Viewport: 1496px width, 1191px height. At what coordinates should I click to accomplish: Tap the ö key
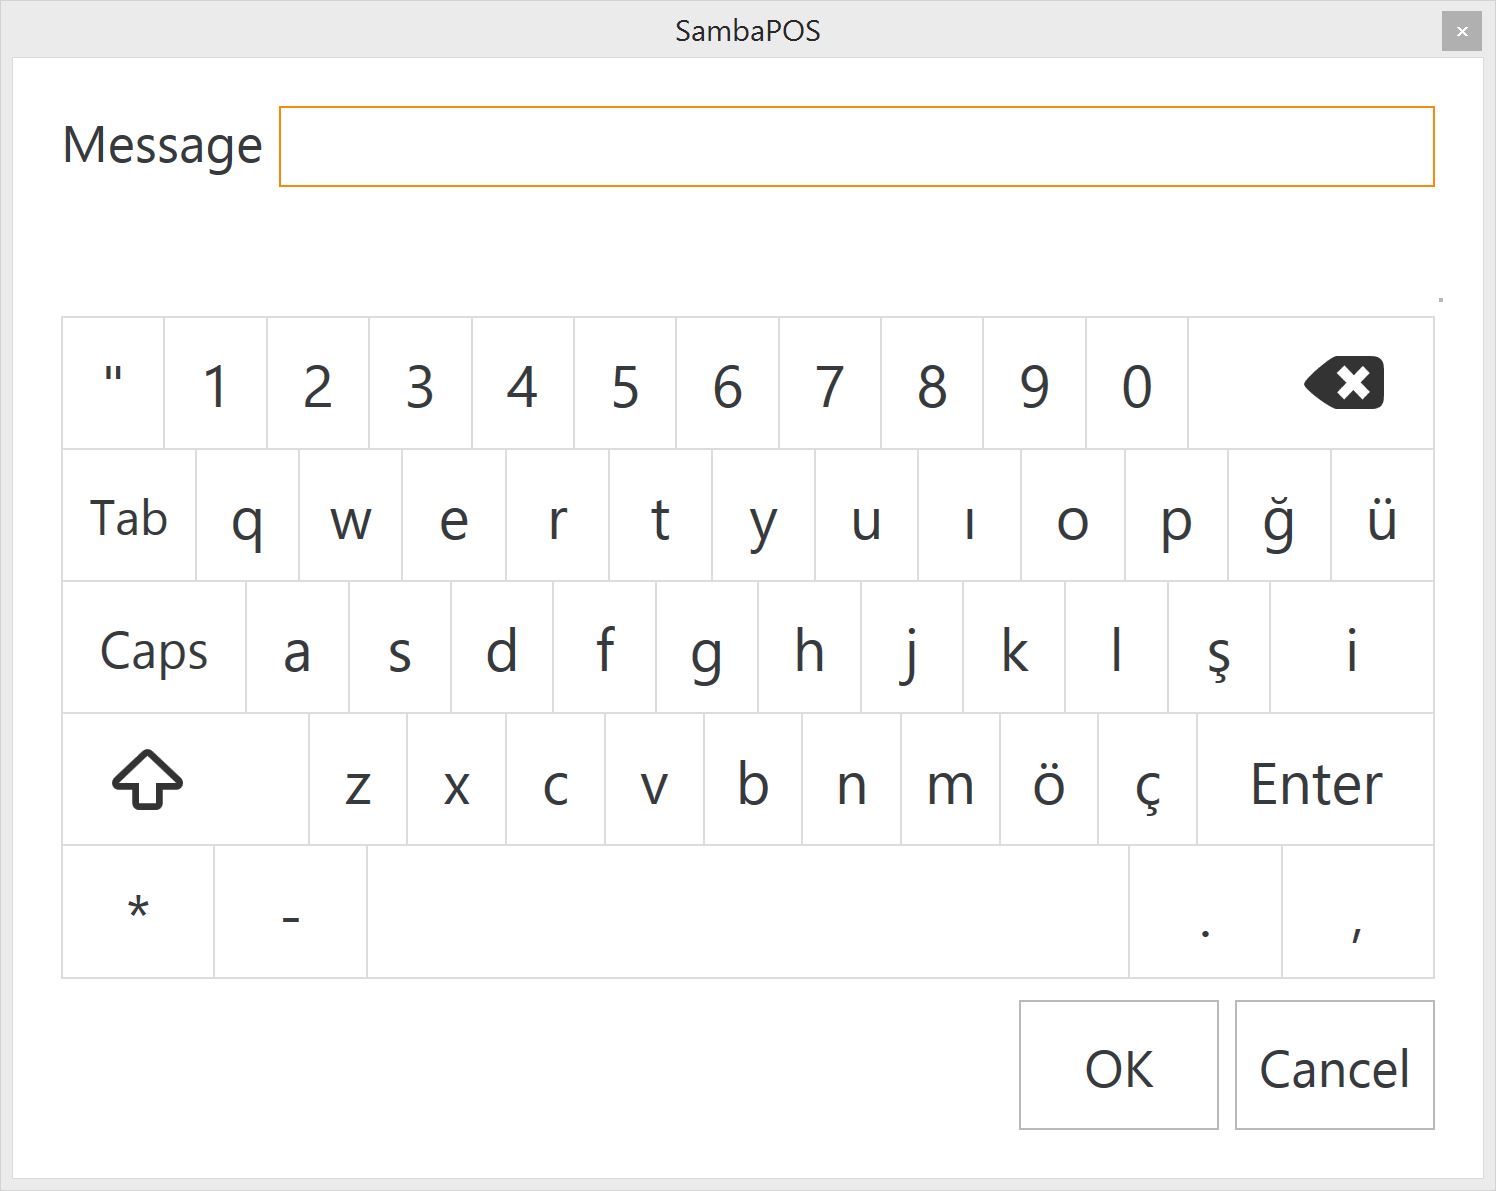coord(1049,779)
